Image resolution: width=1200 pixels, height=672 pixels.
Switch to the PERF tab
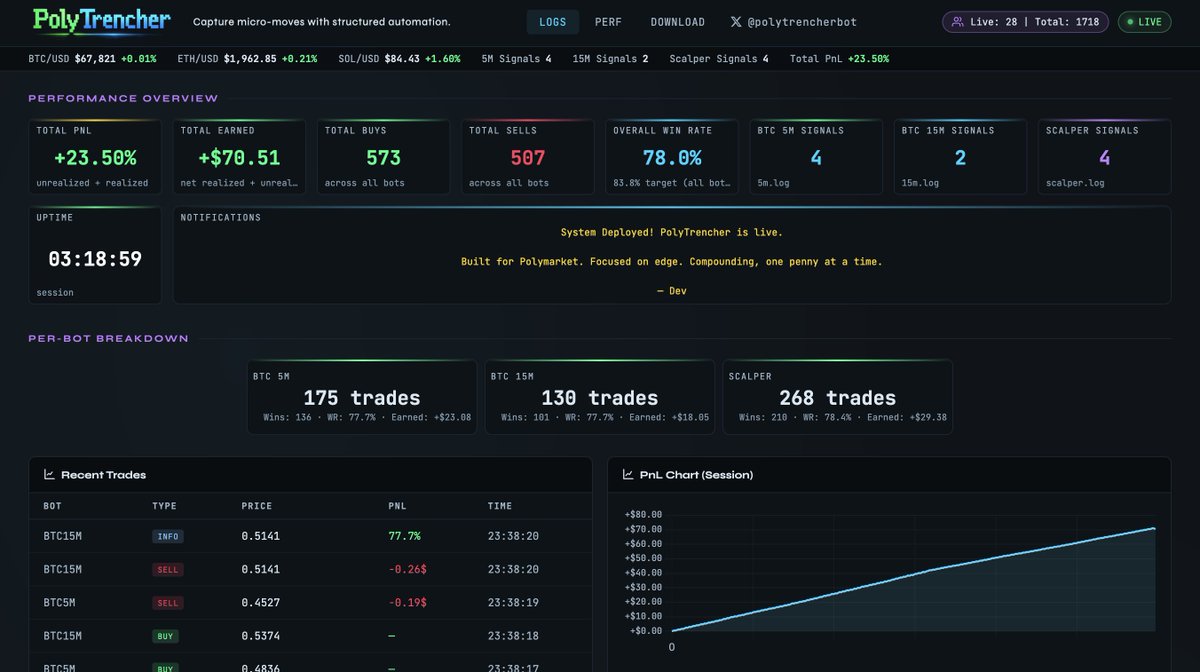(608, 22)
